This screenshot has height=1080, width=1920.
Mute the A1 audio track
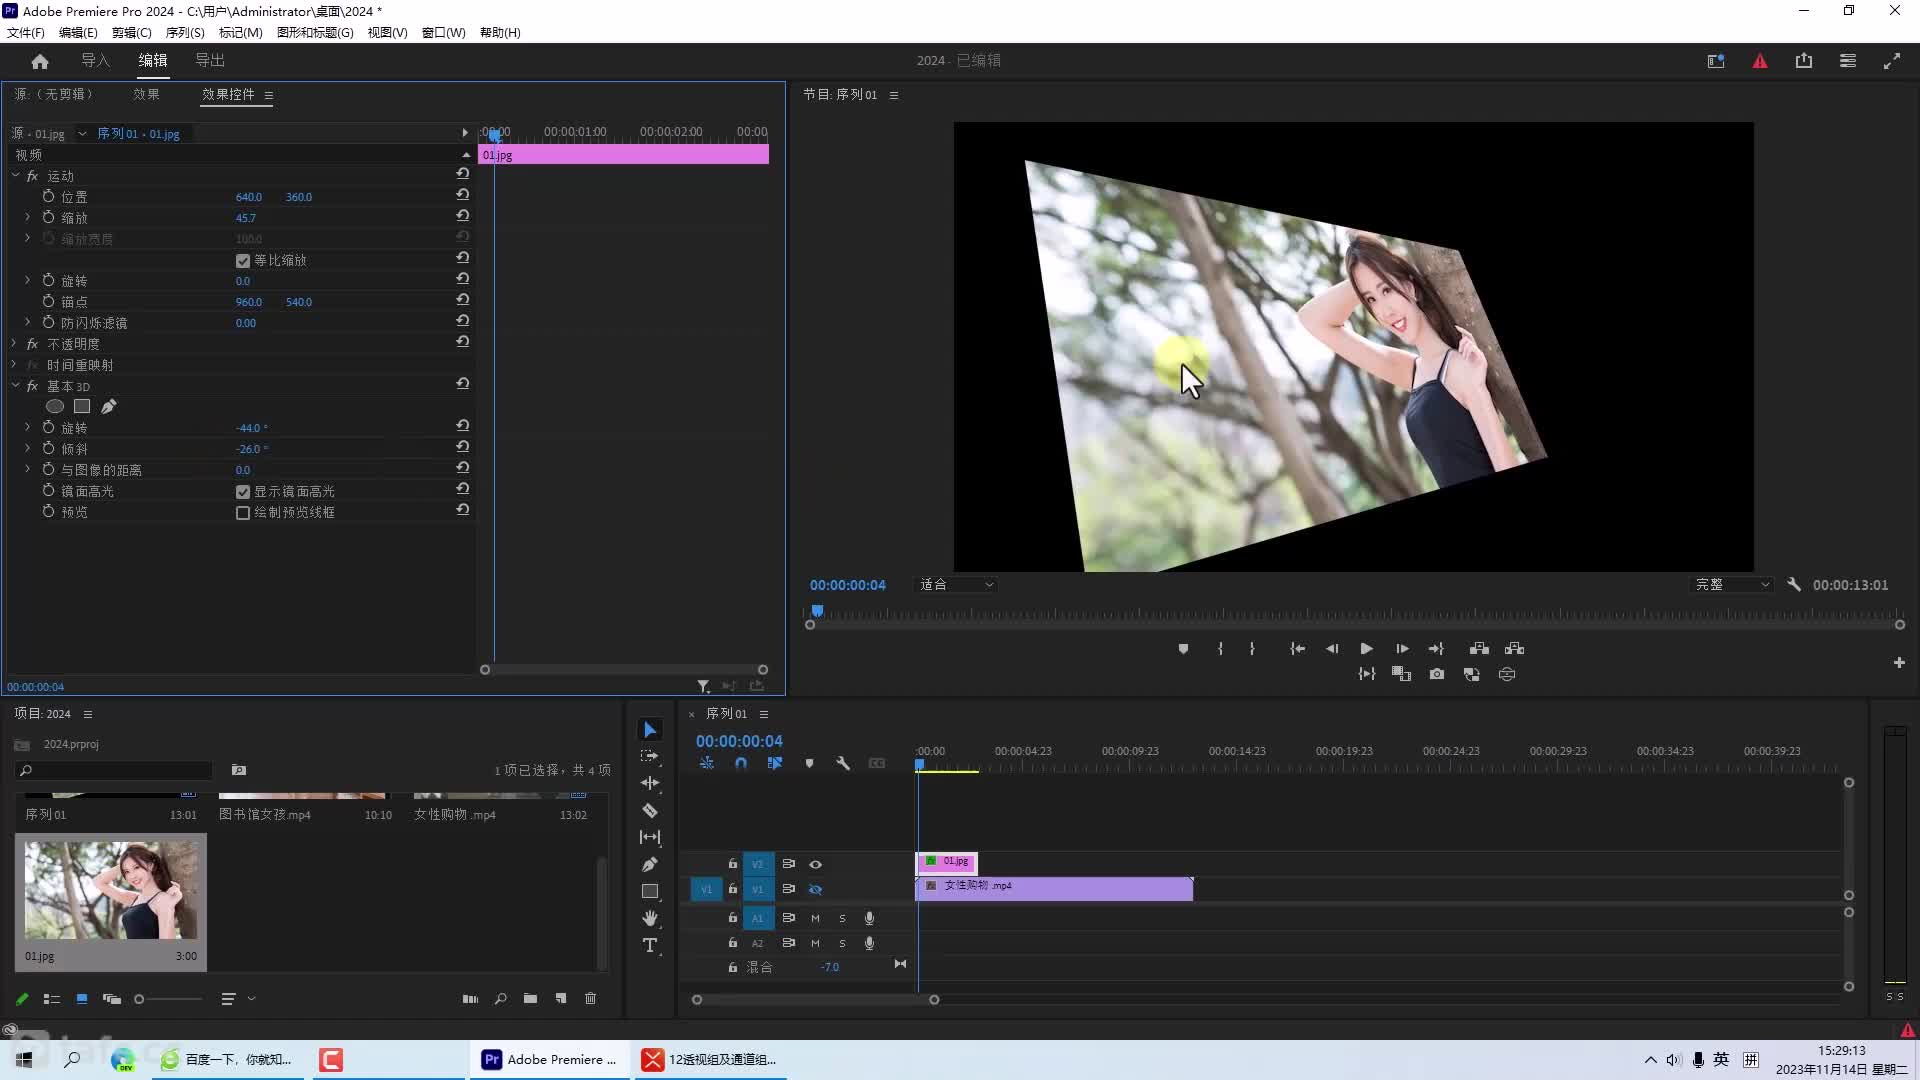point(815,918)
